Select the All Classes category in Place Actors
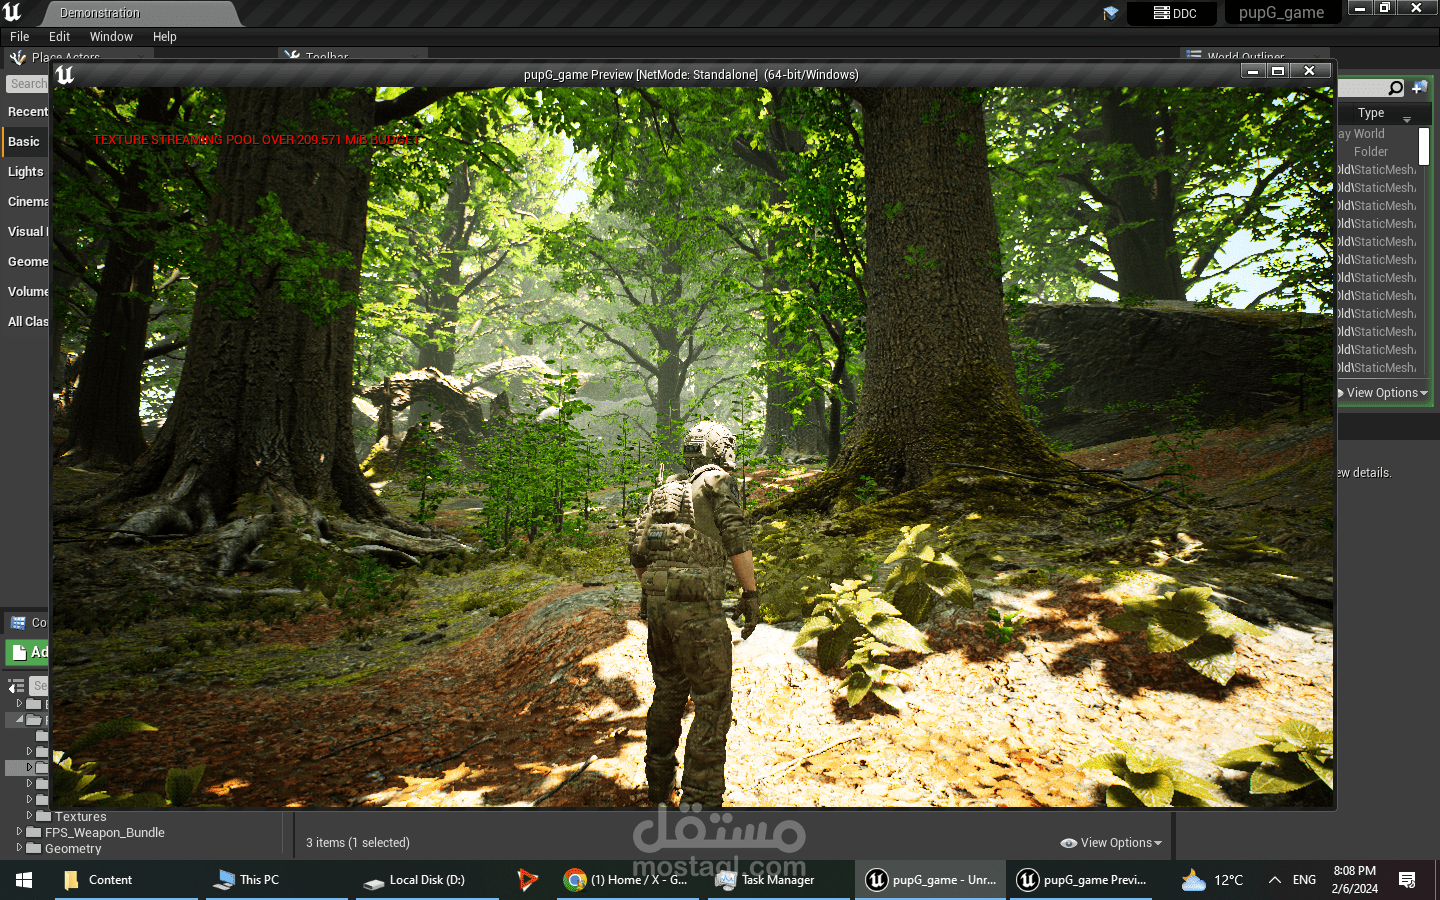1440x900 pixels. [x=27, y=322]
